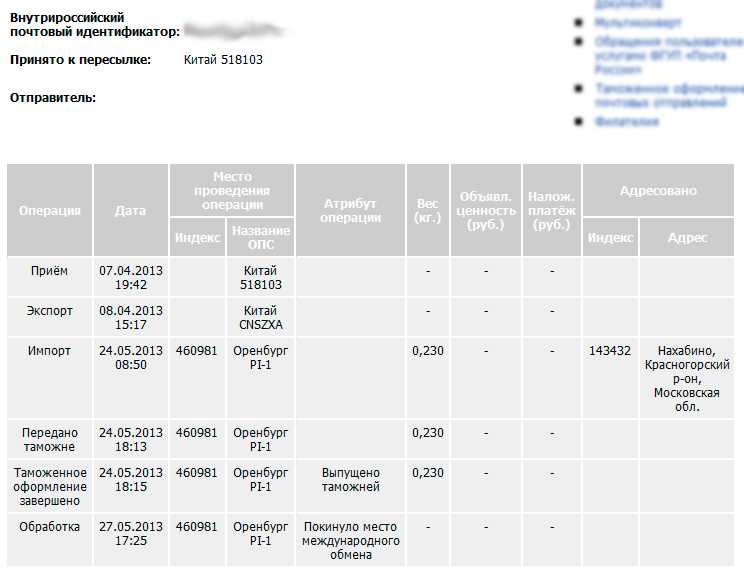Click the 'Налож. платёж (руб.)' header
Viewport: 744px width, 580px height.
tap(551, 210)
